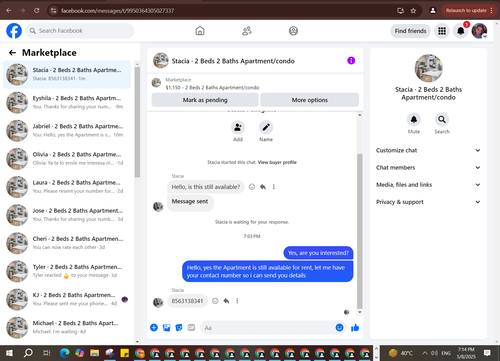Attach a photo in the composer
This screenshot has width=500, height=361.
(166, 328)
